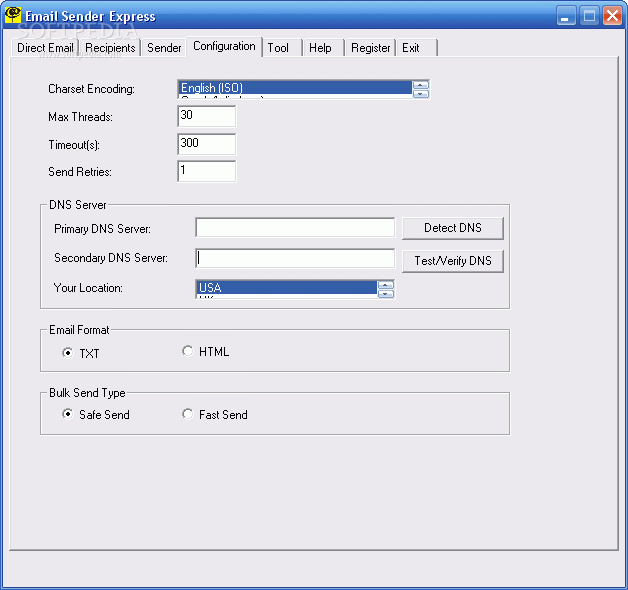This screenshot has height=590, width=628.
Task: Click the Primary DNS Server field
Action: pyautogui.click(x=295, y=228)
